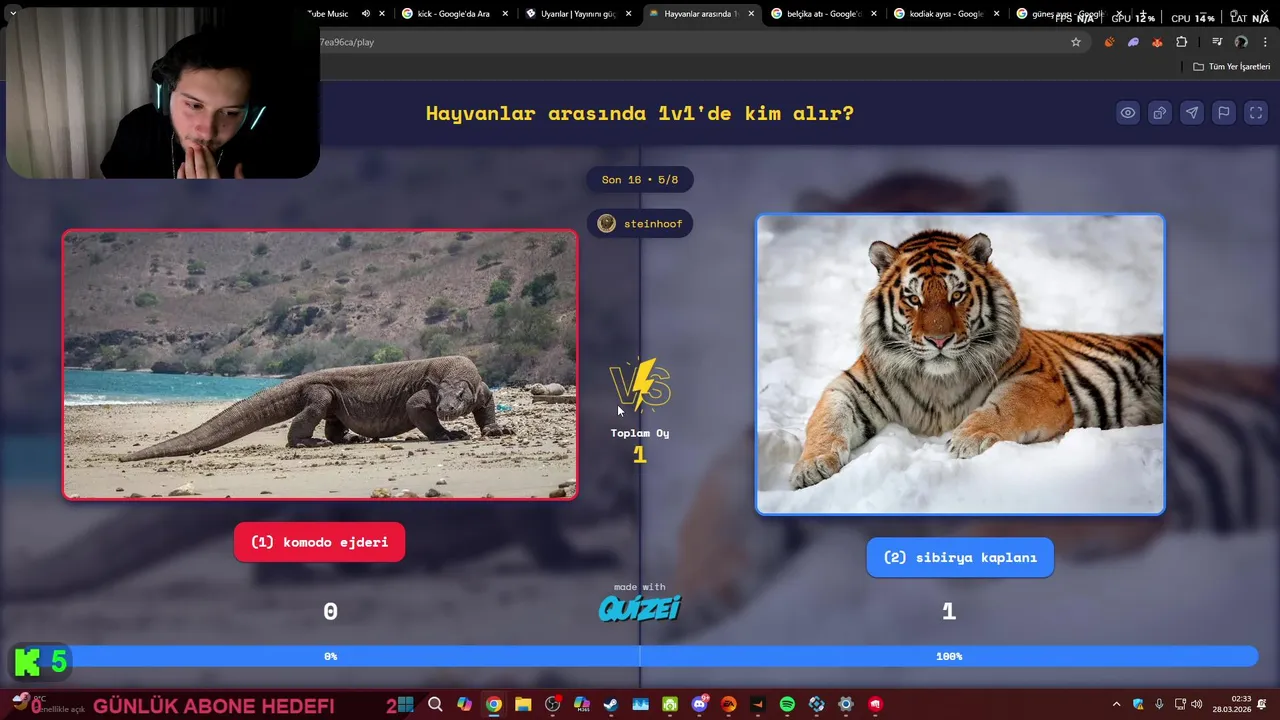The image size is (1280, 720).
Task: Open the Quizei logo link
Action: [x=640, y=607]
